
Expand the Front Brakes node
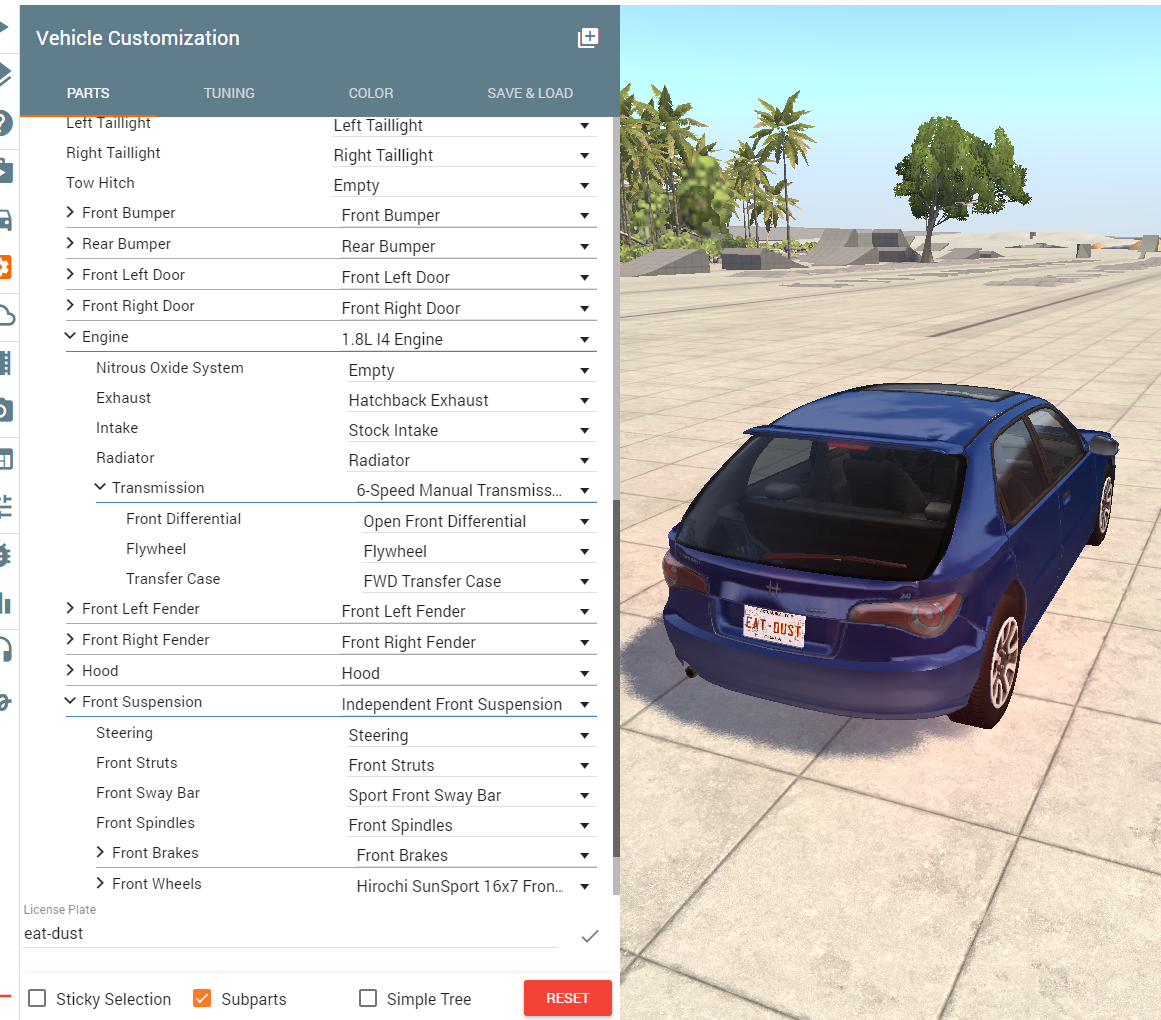tap(100, 852)
